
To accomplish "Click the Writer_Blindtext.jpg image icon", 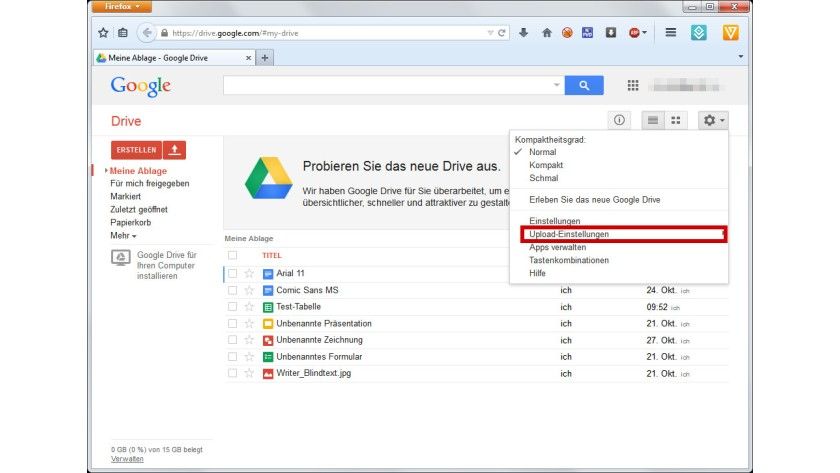I will [x=268, y=373].
